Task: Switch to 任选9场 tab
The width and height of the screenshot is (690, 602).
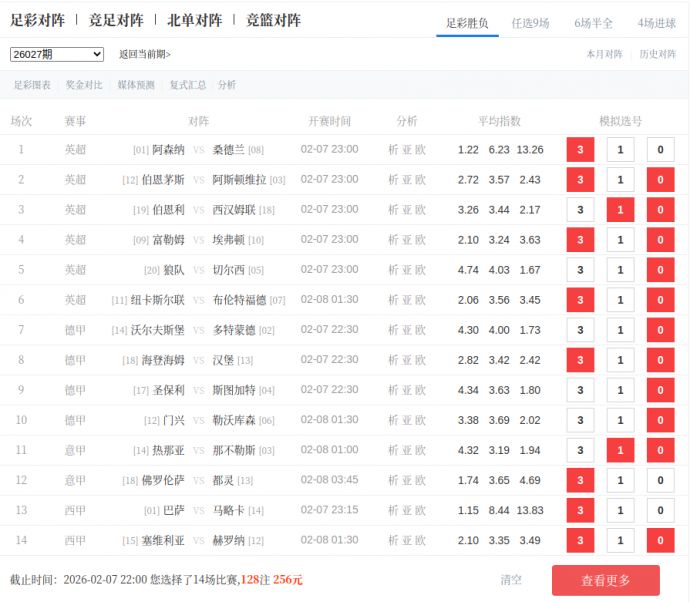Action: [530, 22]
